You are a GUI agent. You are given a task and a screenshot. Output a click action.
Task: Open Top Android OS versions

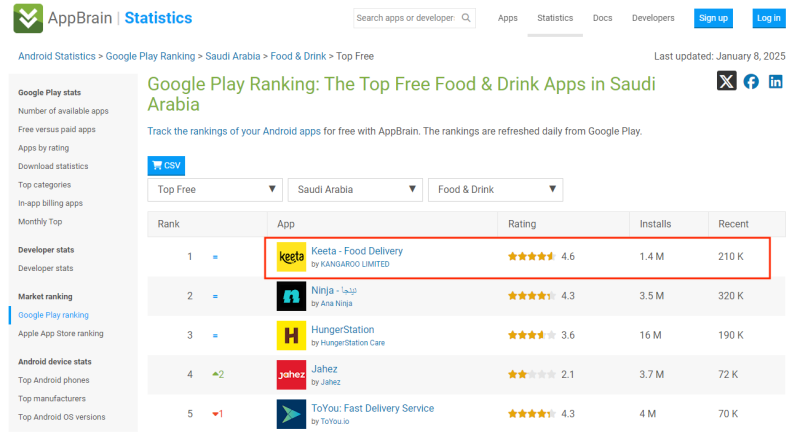tap(62, 417)
